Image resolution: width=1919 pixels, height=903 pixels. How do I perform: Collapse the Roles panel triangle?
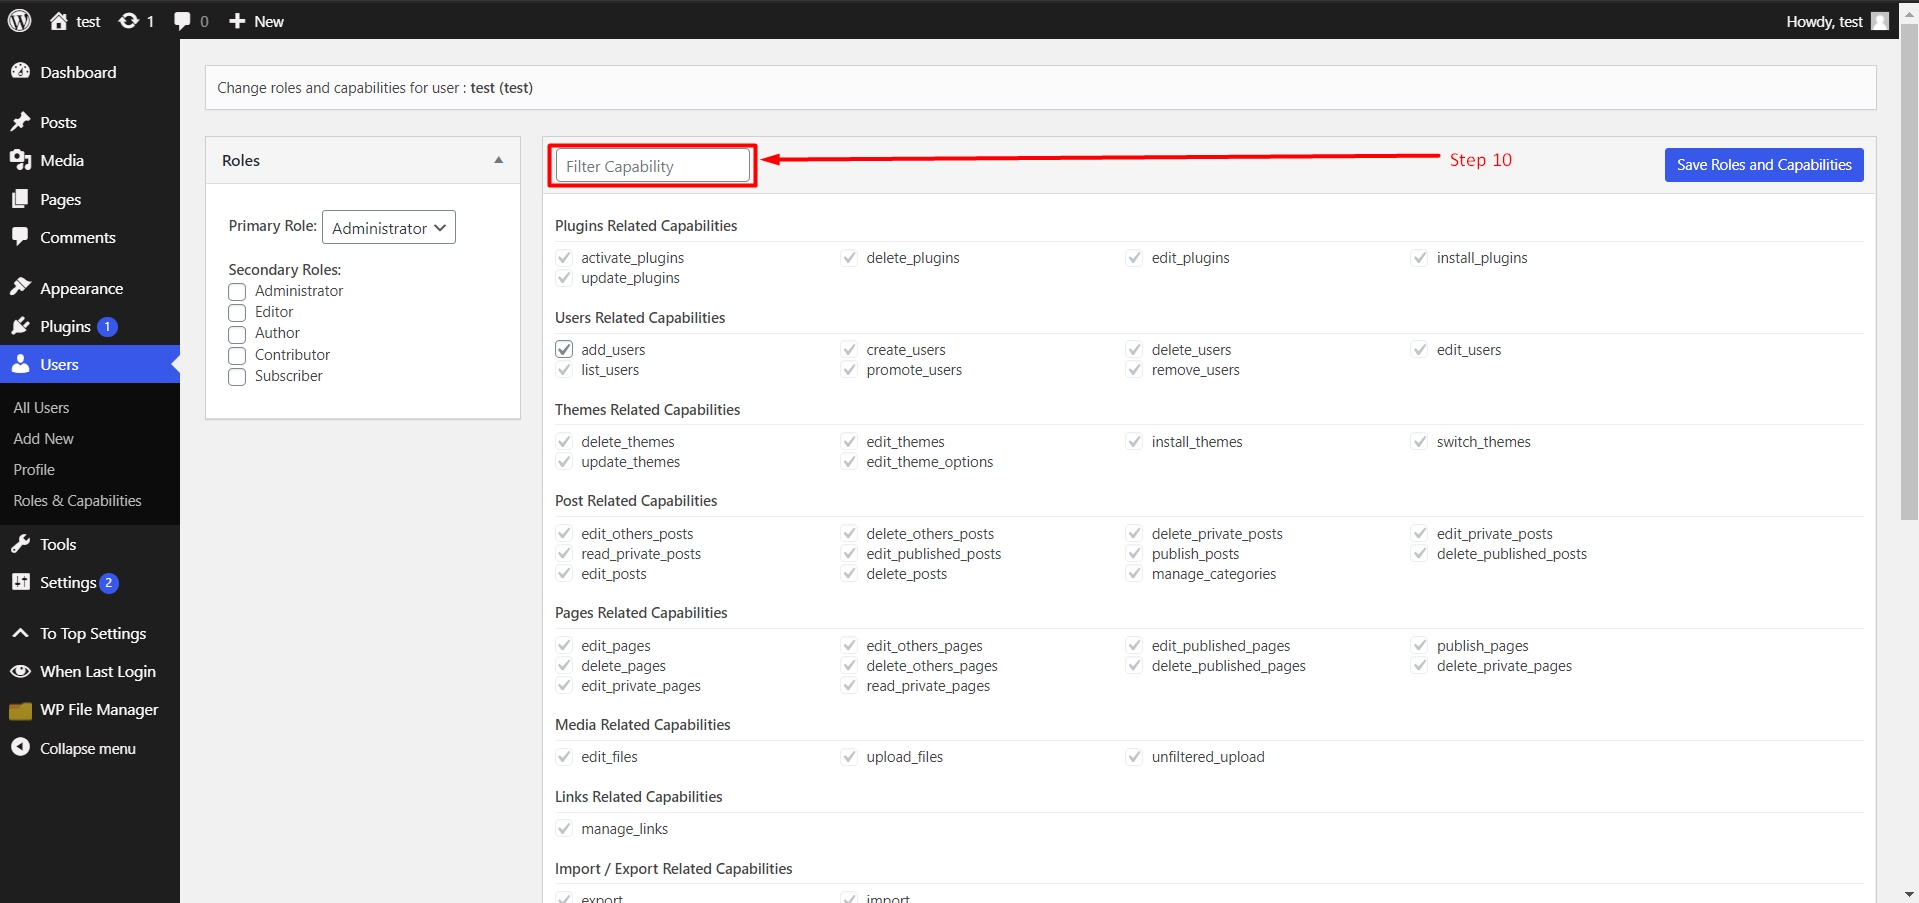(499, 160)
